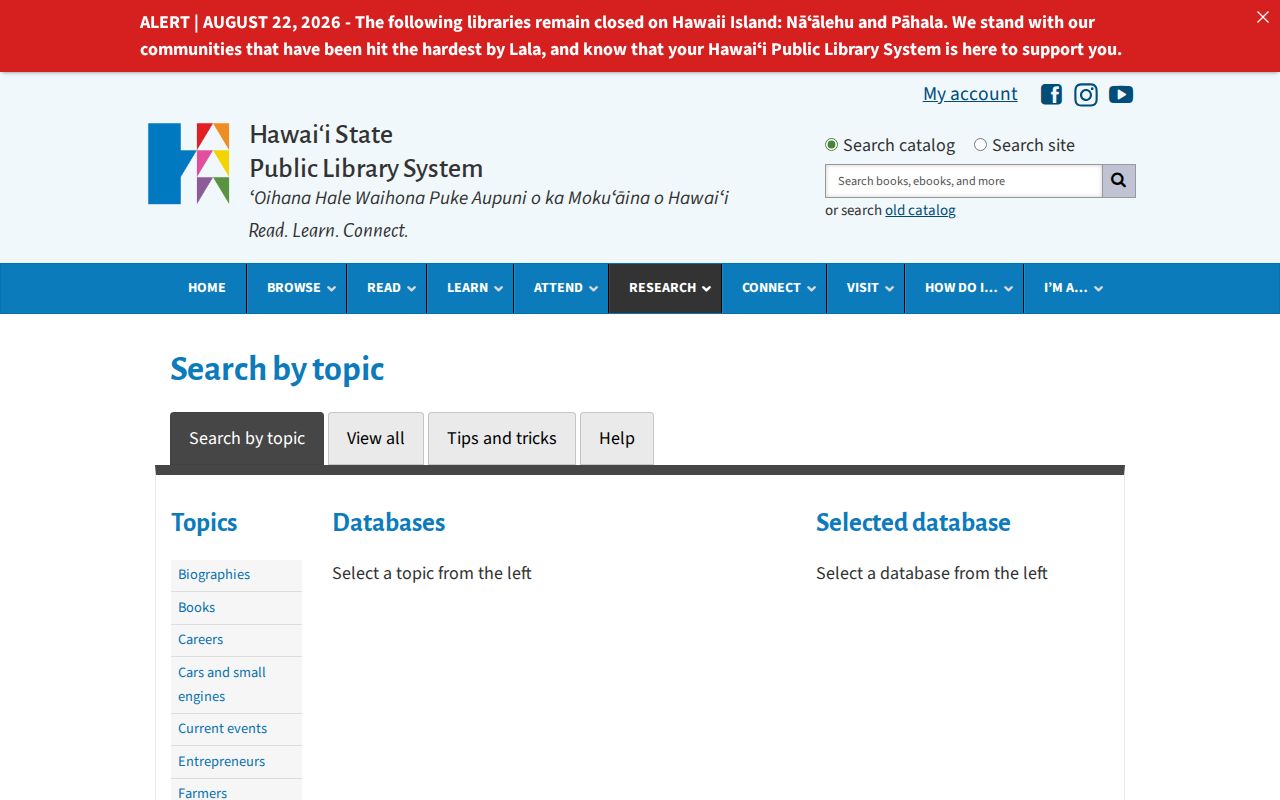1280x800 pixels.
Task: Click the catalog search input field
Action: [963, 181]
